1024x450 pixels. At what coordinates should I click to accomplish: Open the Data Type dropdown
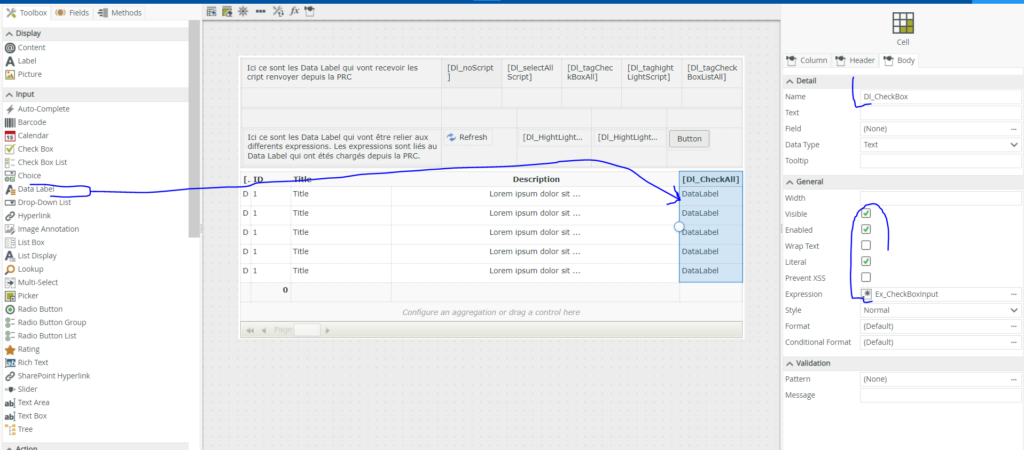(940, 145)
